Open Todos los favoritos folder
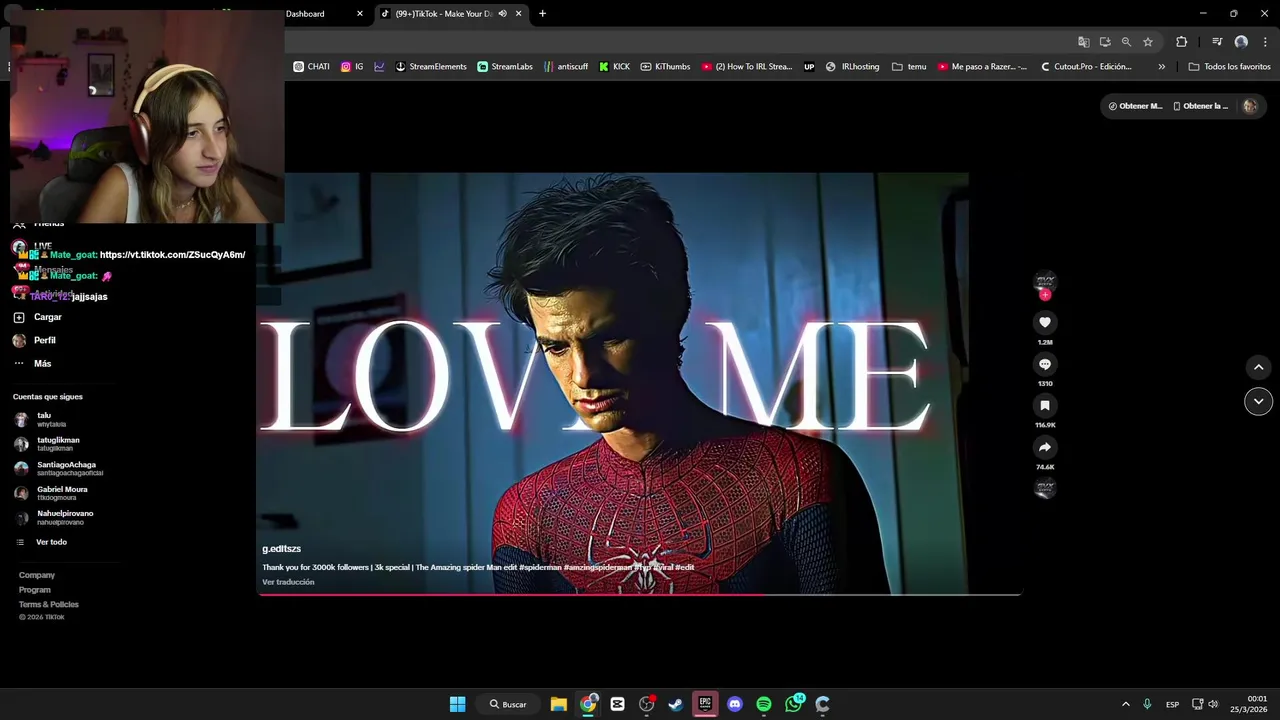 coord(1229,67)
